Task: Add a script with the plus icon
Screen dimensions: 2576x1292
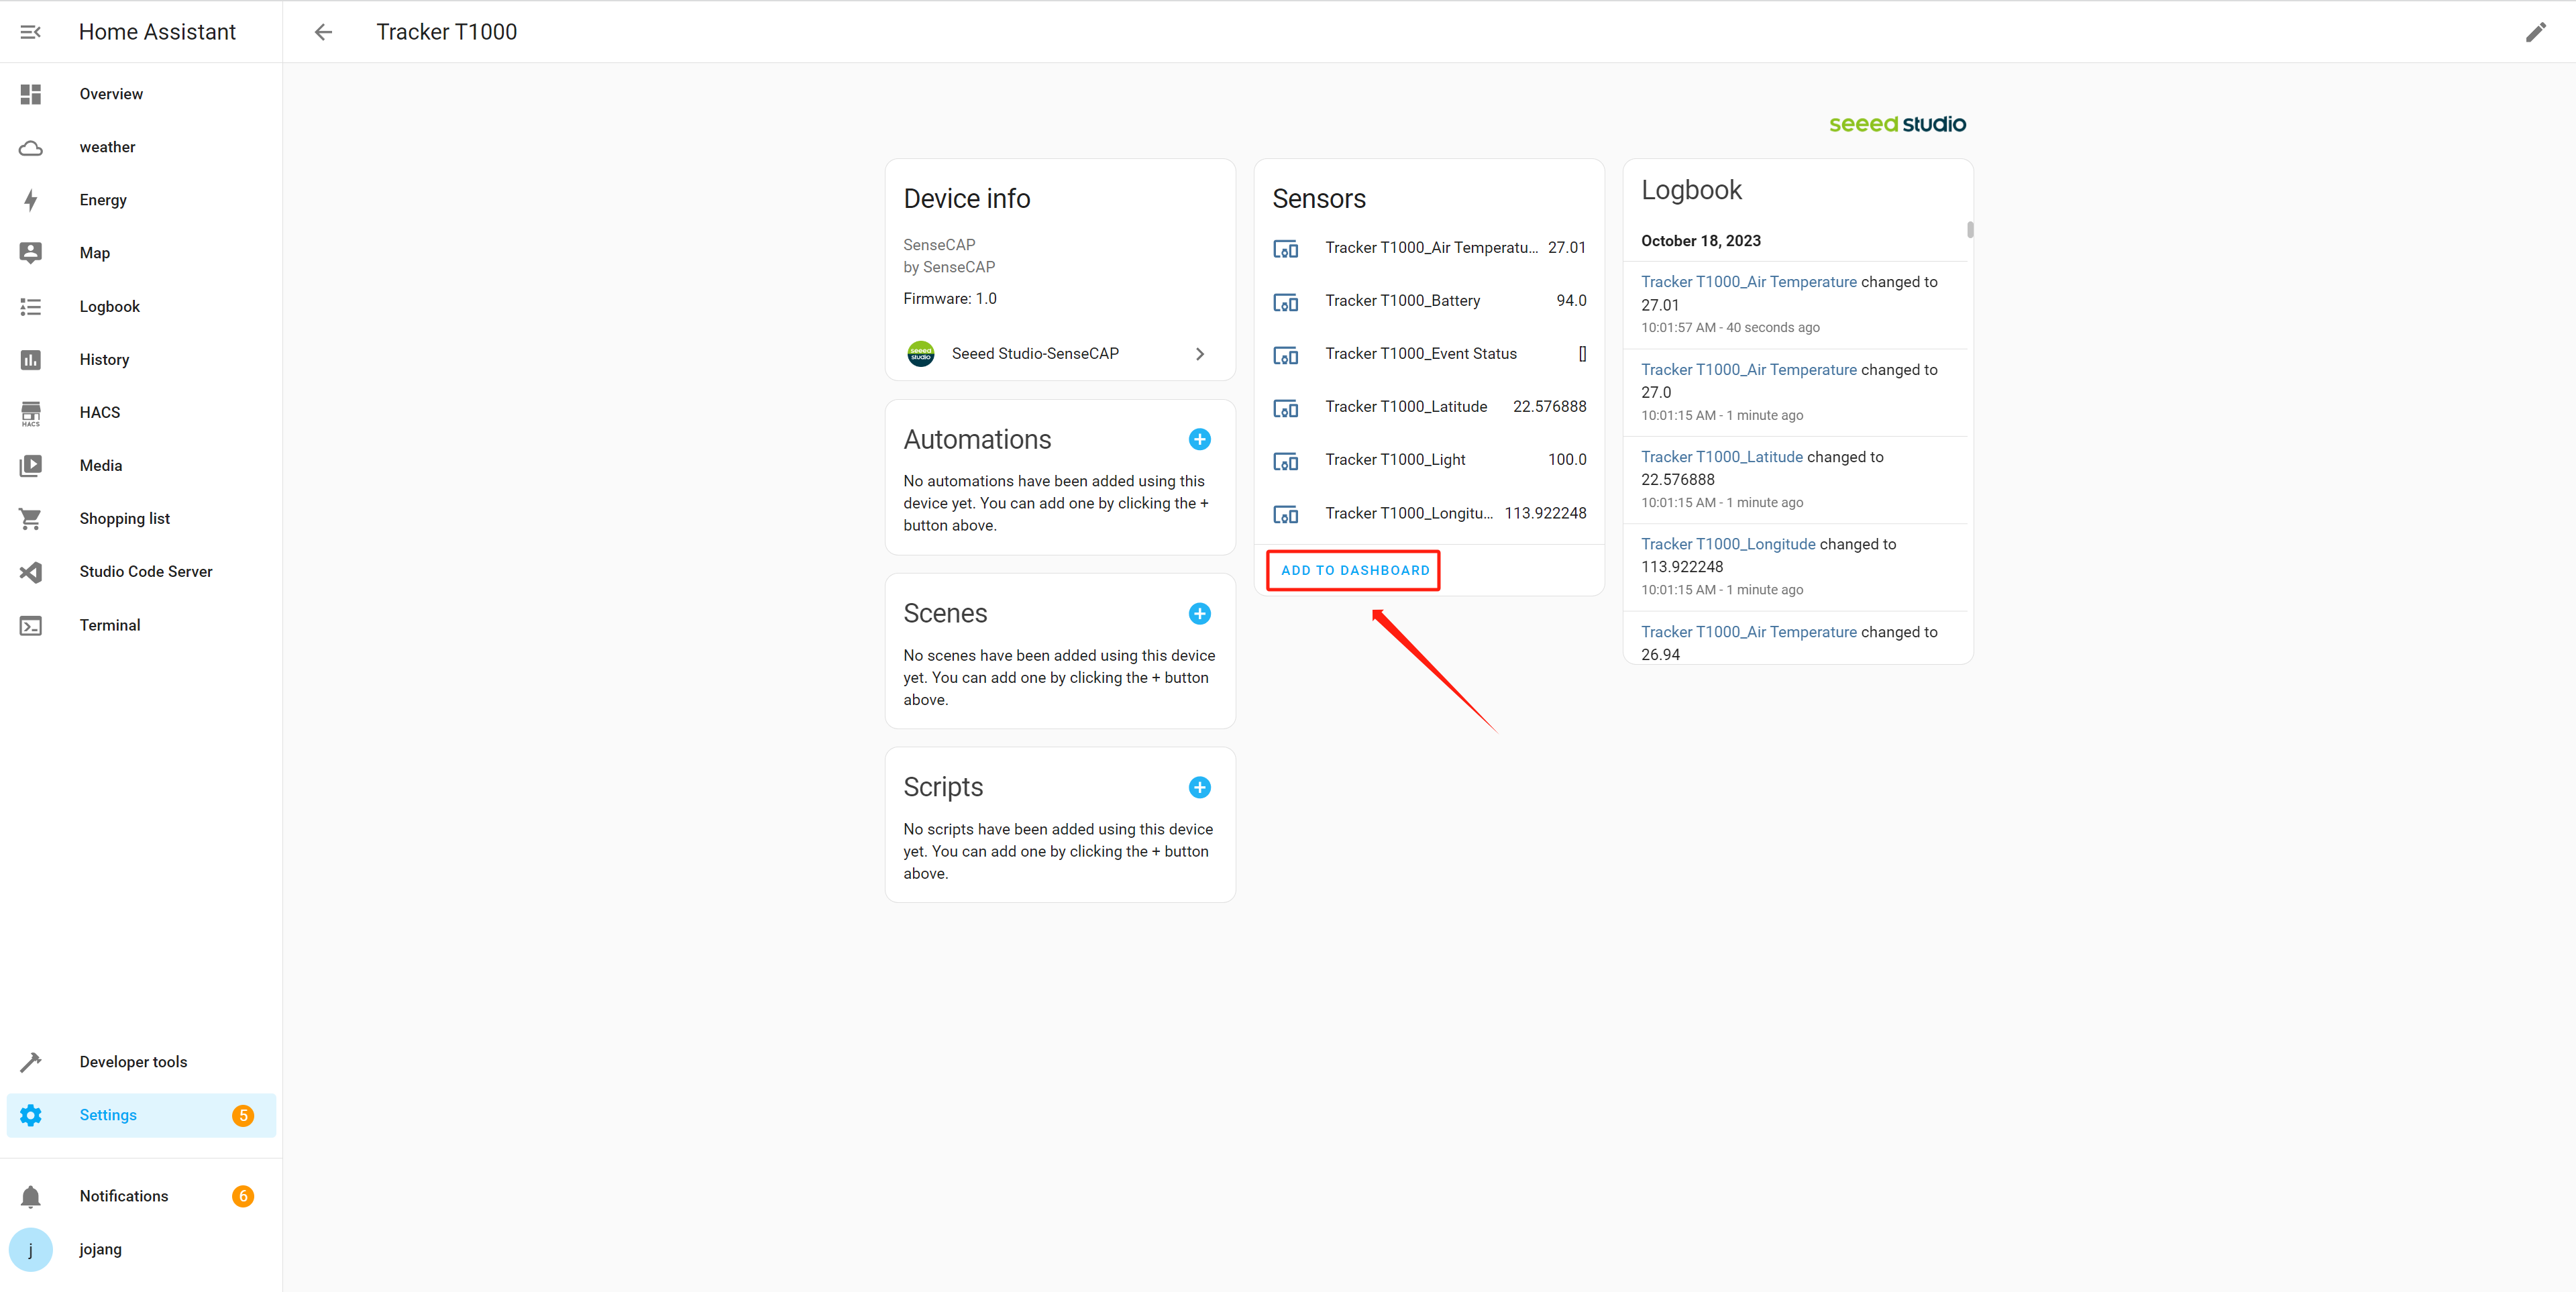Action: pos(1200,787)
